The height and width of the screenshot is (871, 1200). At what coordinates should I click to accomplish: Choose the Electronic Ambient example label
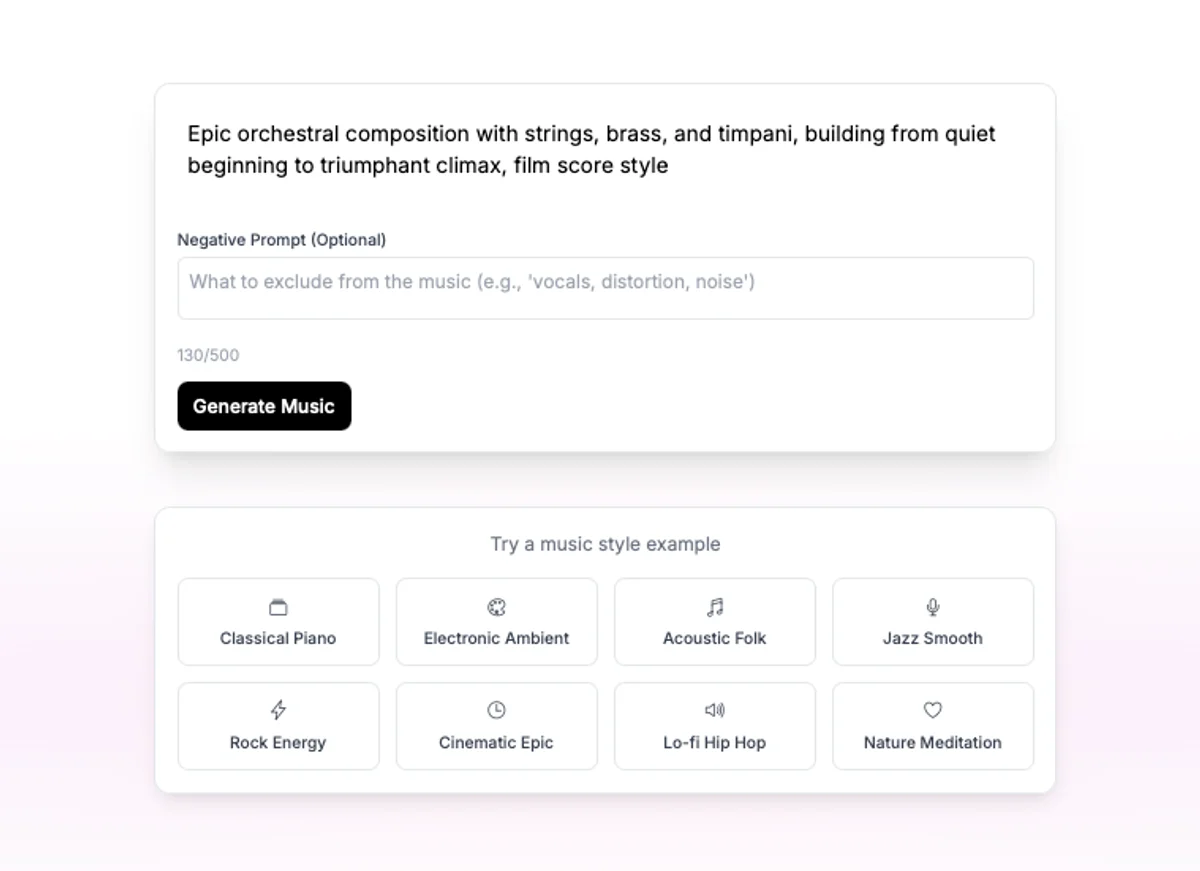[x=497, y=638]
